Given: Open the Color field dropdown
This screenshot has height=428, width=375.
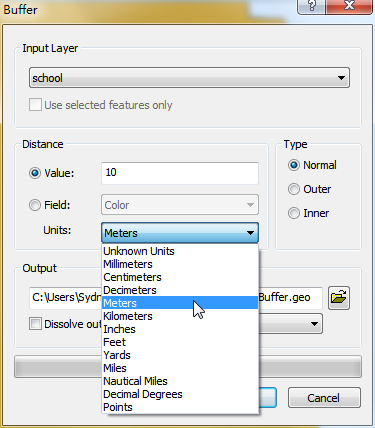Looking at the screenshot, I should point(180,205).
